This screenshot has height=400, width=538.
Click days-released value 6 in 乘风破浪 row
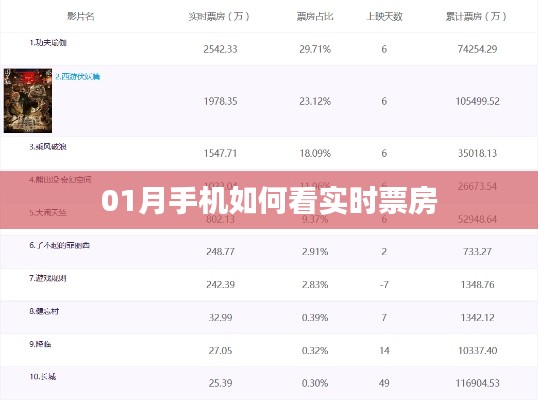(x=384, y=153)
